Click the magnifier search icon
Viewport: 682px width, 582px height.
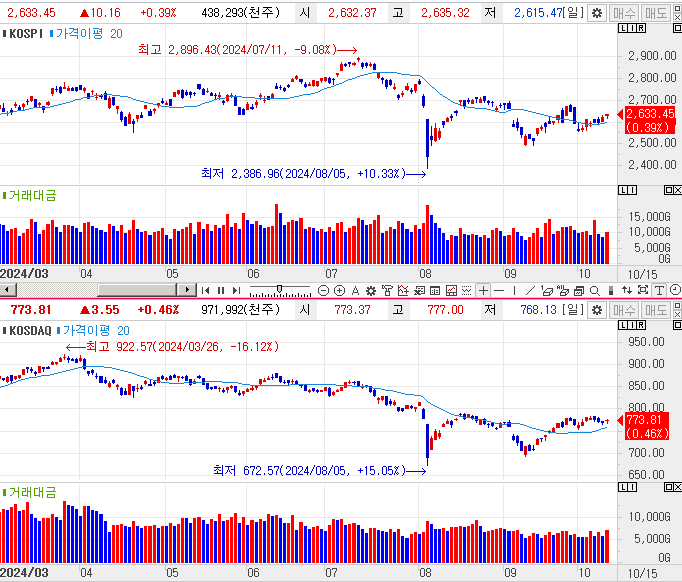point(595,291)
